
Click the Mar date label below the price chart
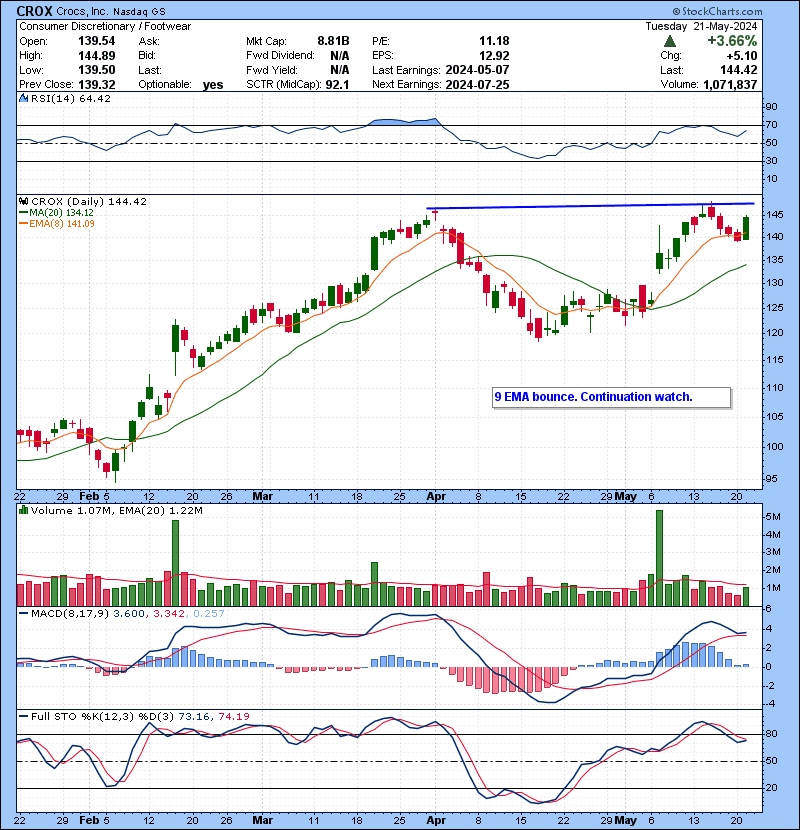(x=263, y=497)
